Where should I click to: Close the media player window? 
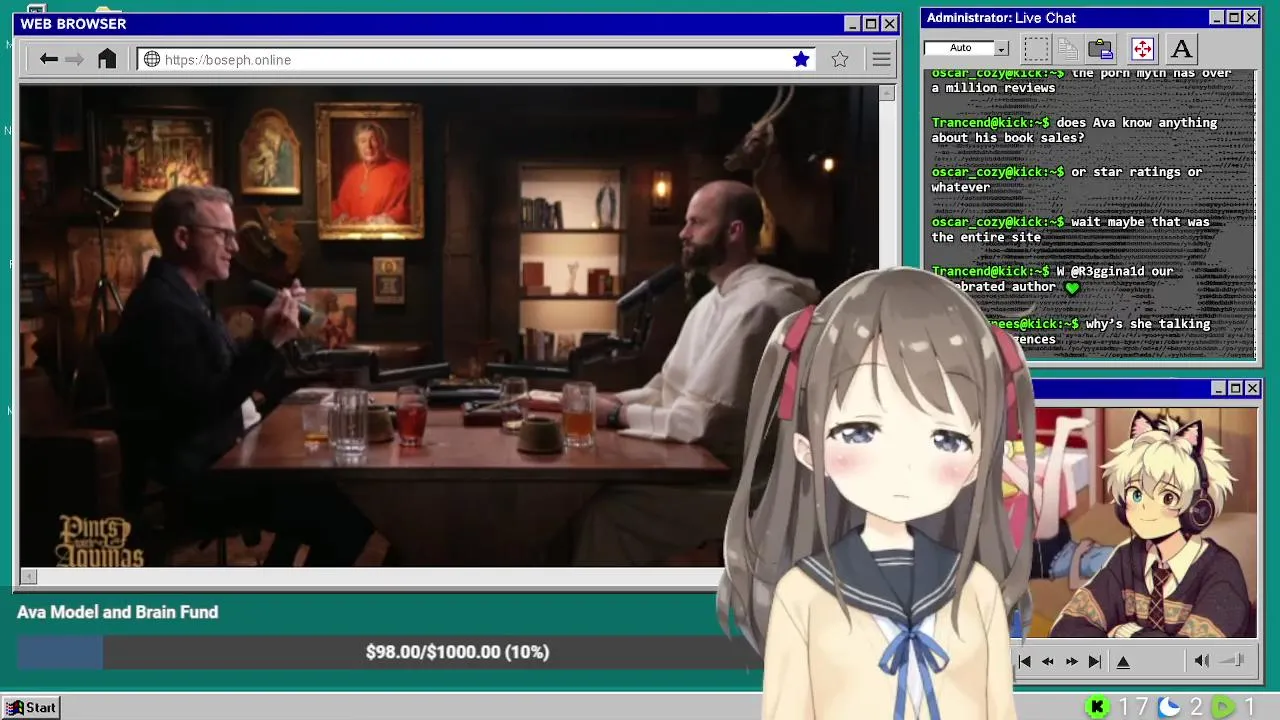1253,388
